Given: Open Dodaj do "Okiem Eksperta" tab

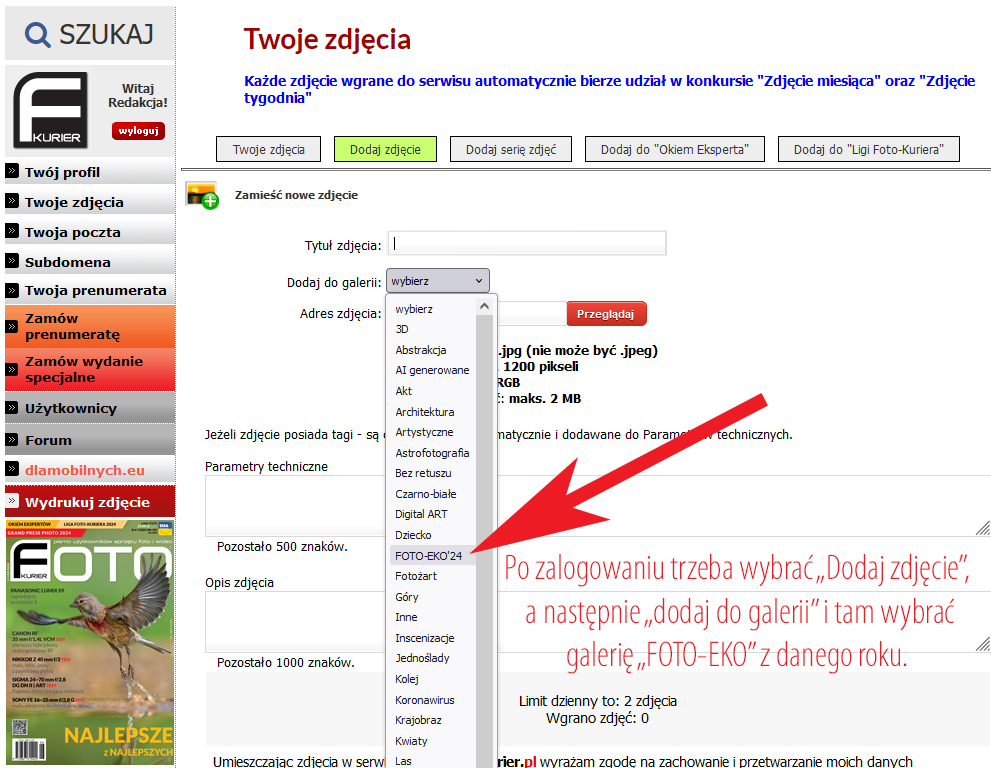Looking at the screenshot, I should pyautogui.click(x=675, y=150).
